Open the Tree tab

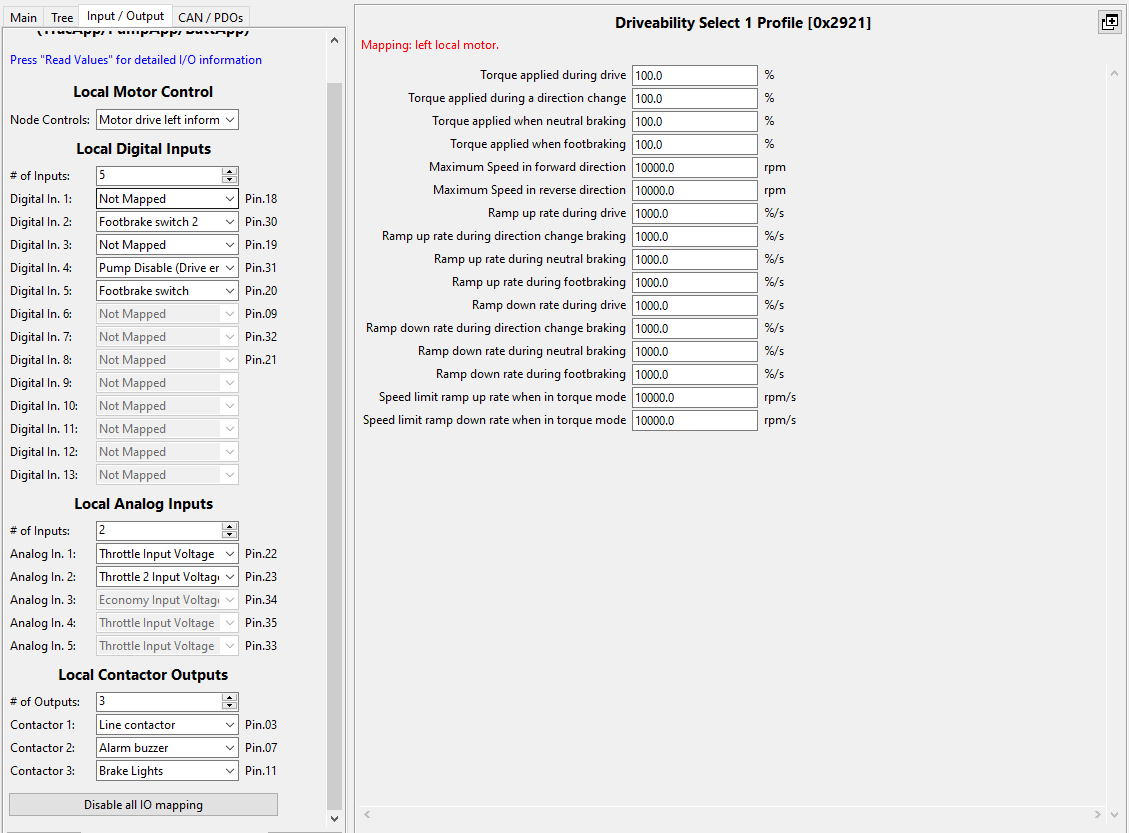62,17
